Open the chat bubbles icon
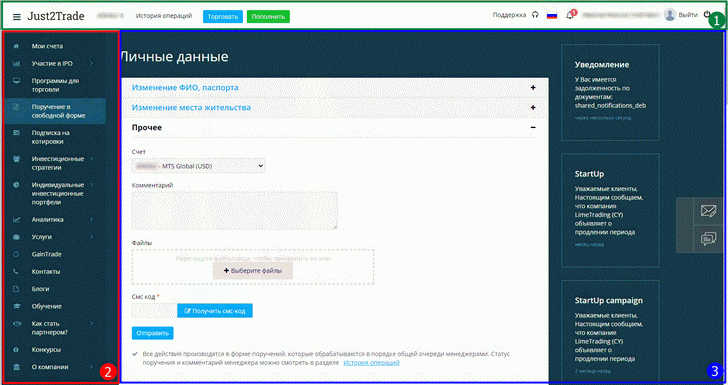 [708, 239]
